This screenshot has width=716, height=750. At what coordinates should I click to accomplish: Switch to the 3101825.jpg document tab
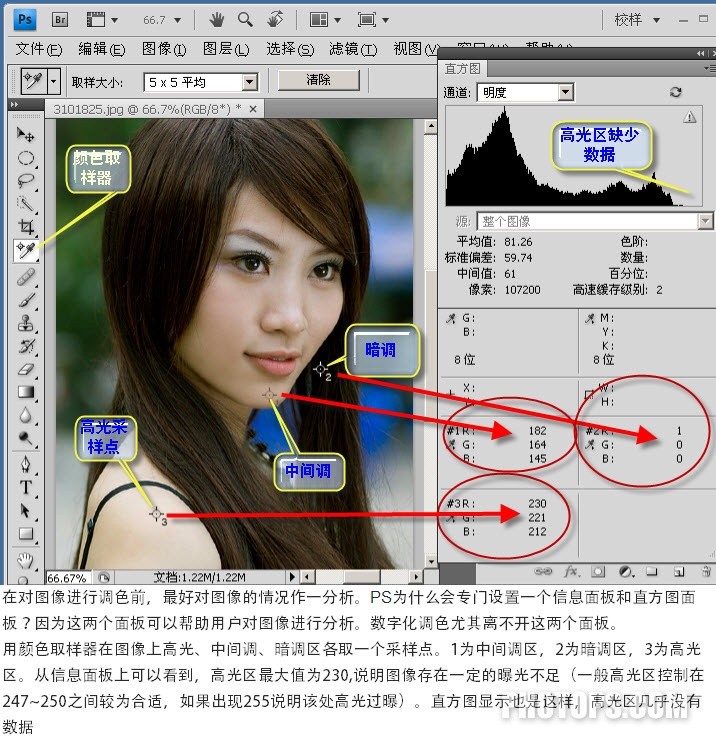click(147, 110)
